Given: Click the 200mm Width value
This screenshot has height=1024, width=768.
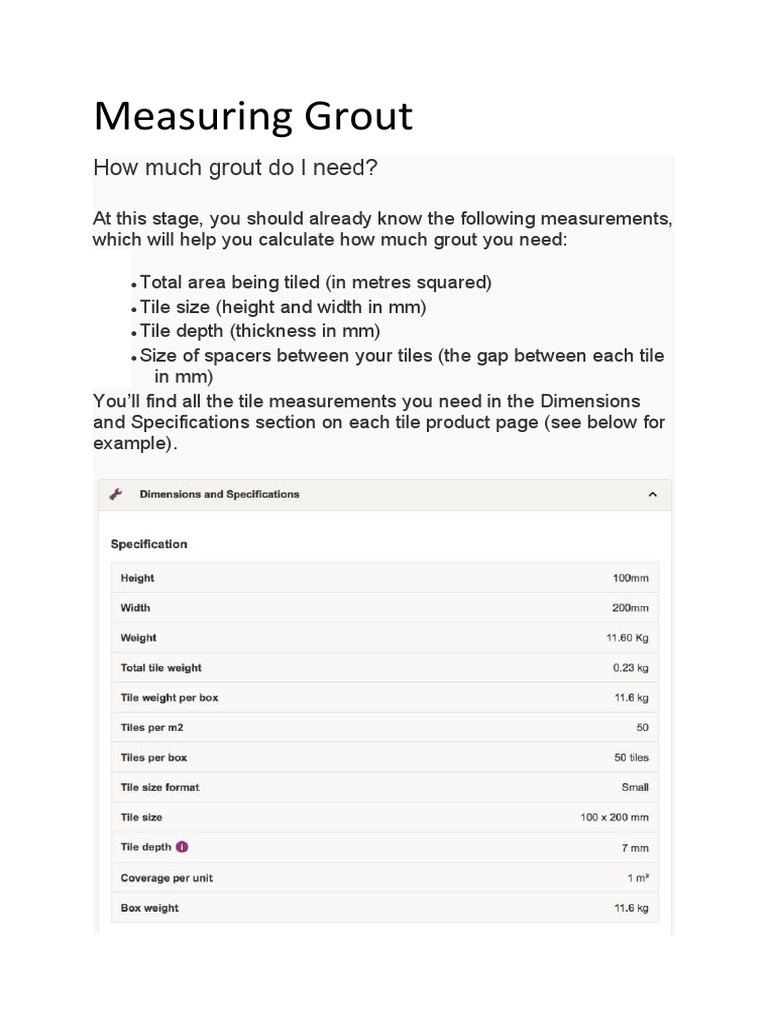Looking at the screenshot, I should [x=630, y=608].
